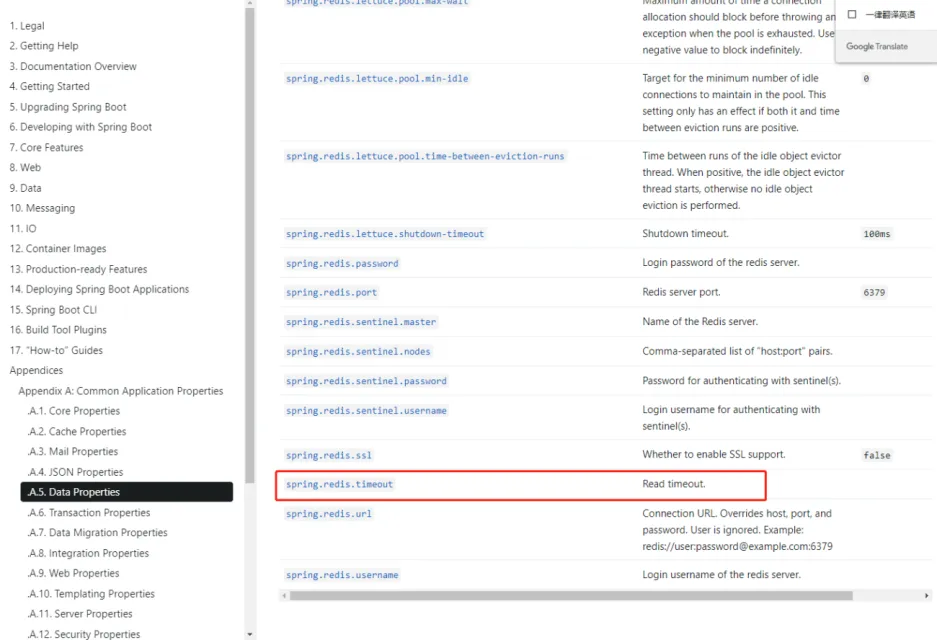The height and width of the screenshot is (640, 937).
Task: Open the 9. Data chapter
Action: pyautogui.click(x=26, y=188)
